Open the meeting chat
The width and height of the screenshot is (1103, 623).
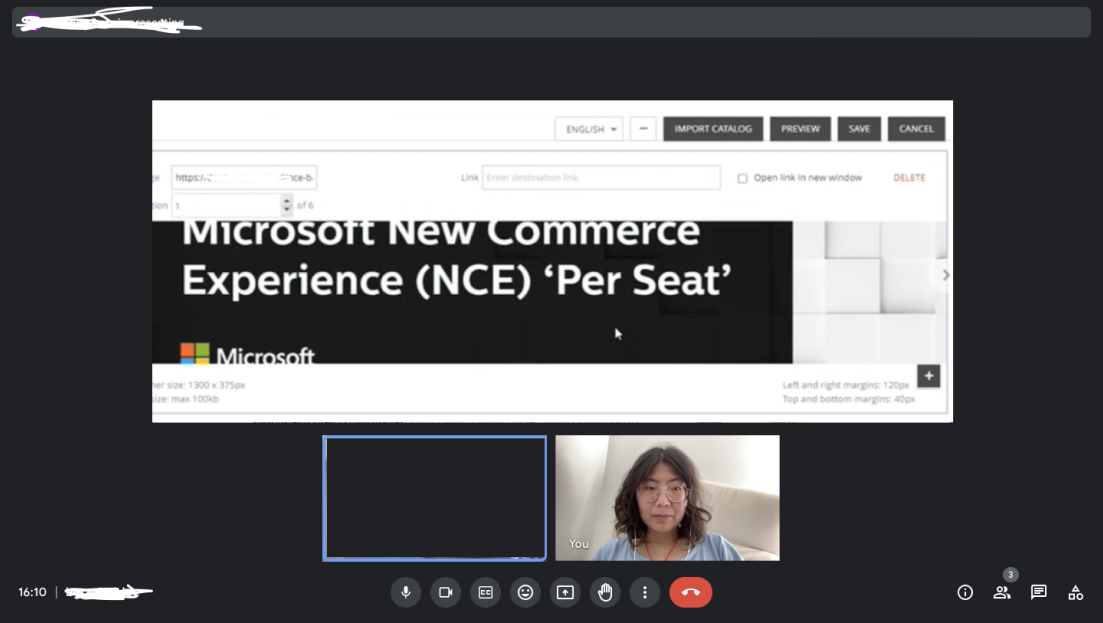click(x=1038, y=592)
